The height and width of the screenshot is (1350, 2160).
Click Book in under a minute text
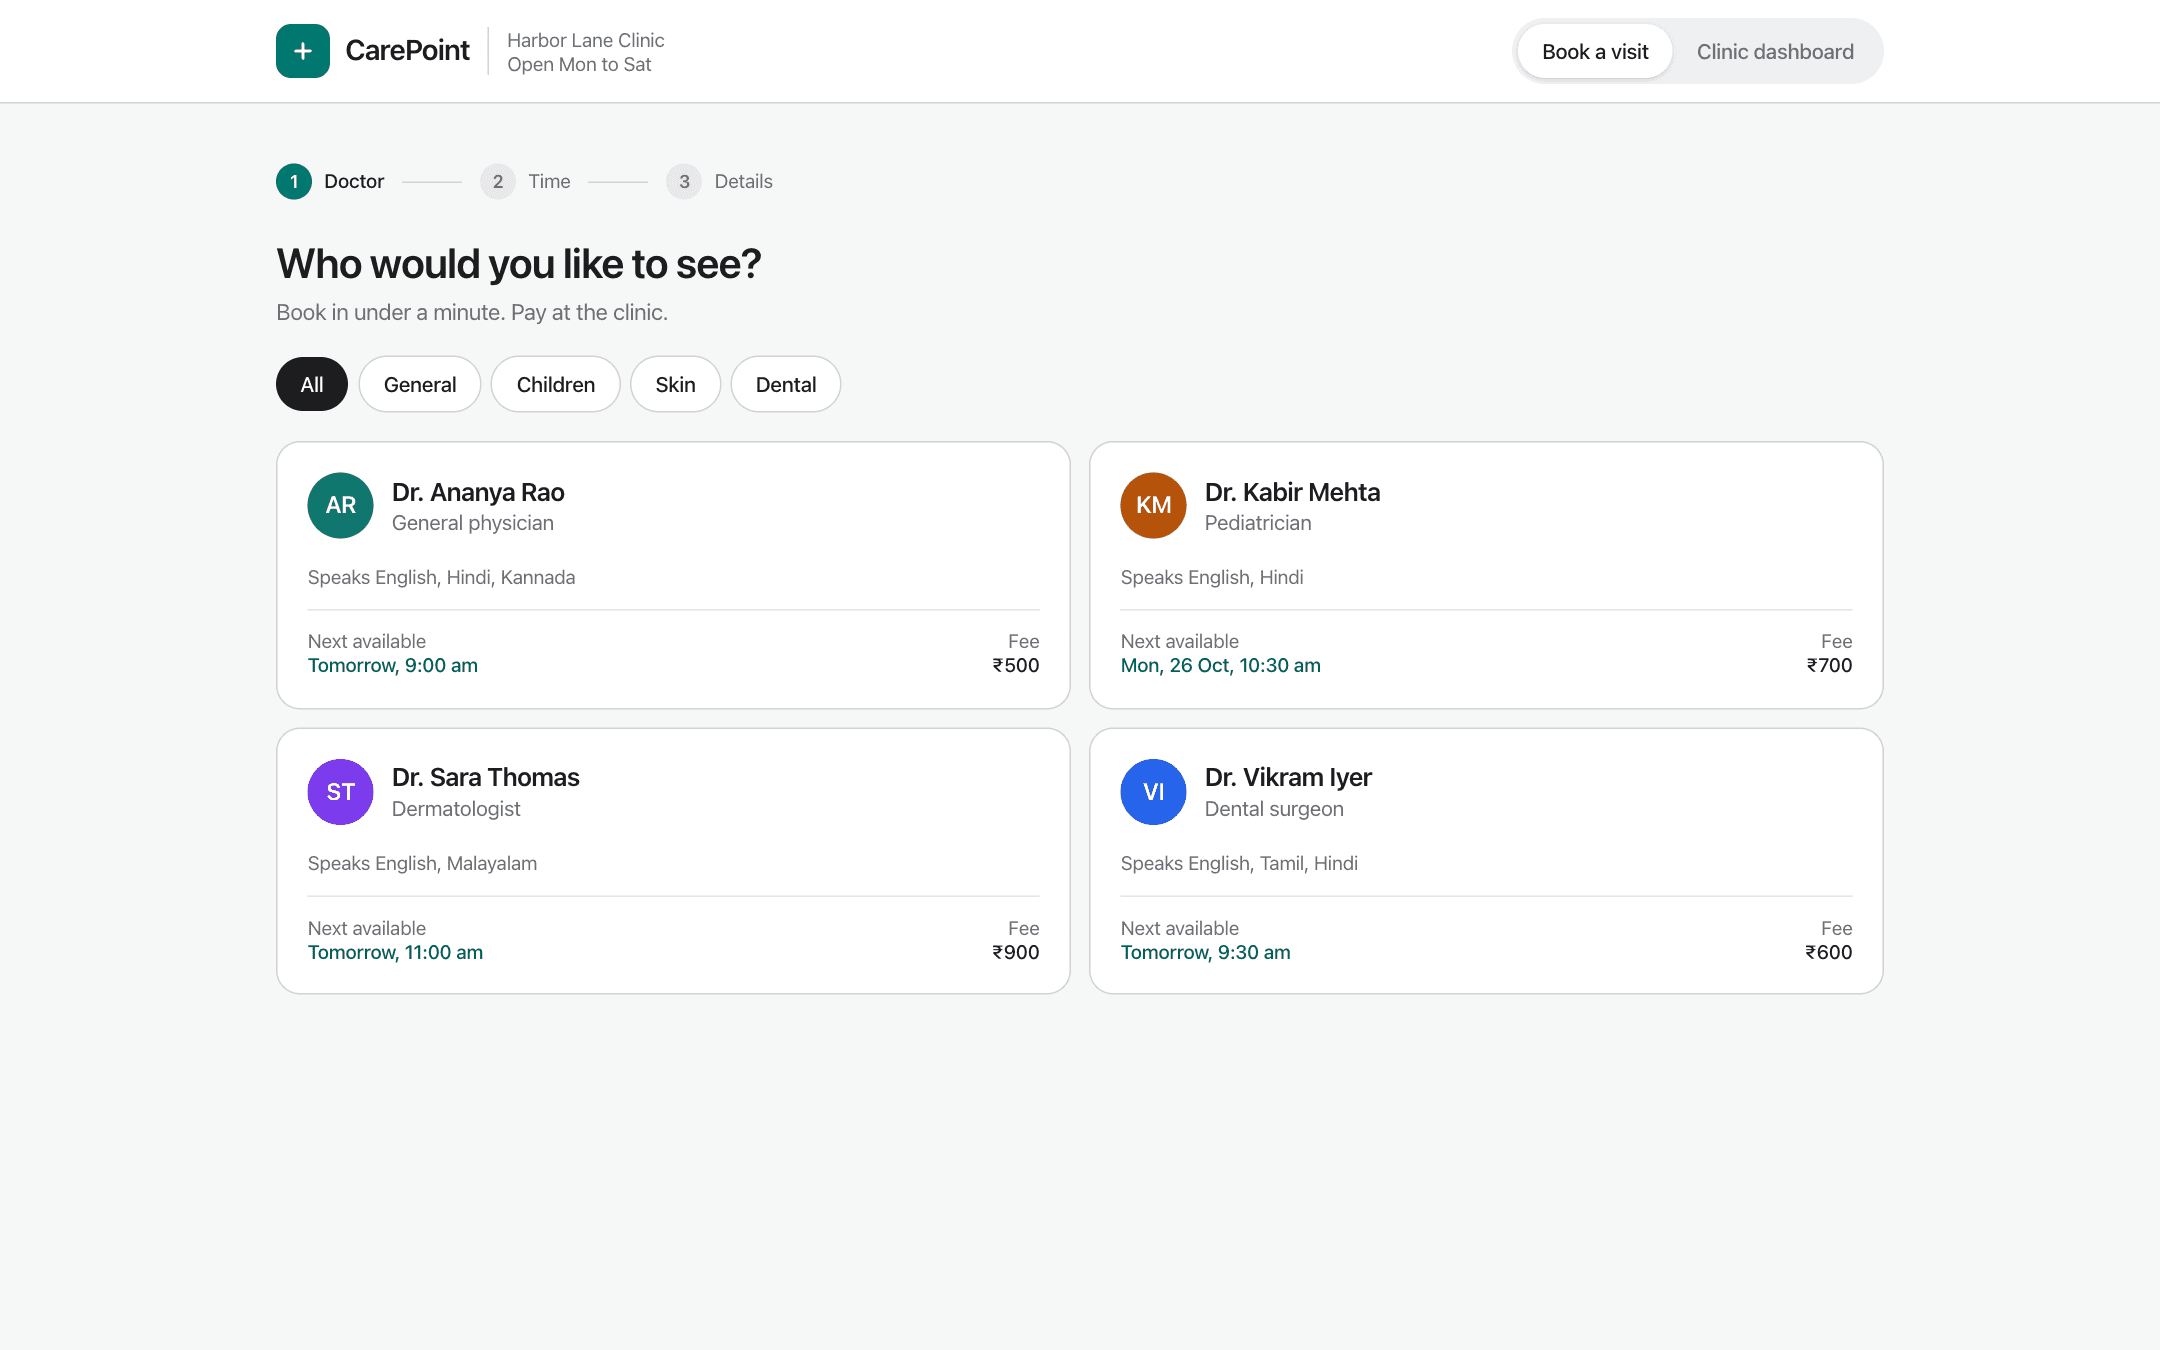pyautogui.click(x=472, y=312)
